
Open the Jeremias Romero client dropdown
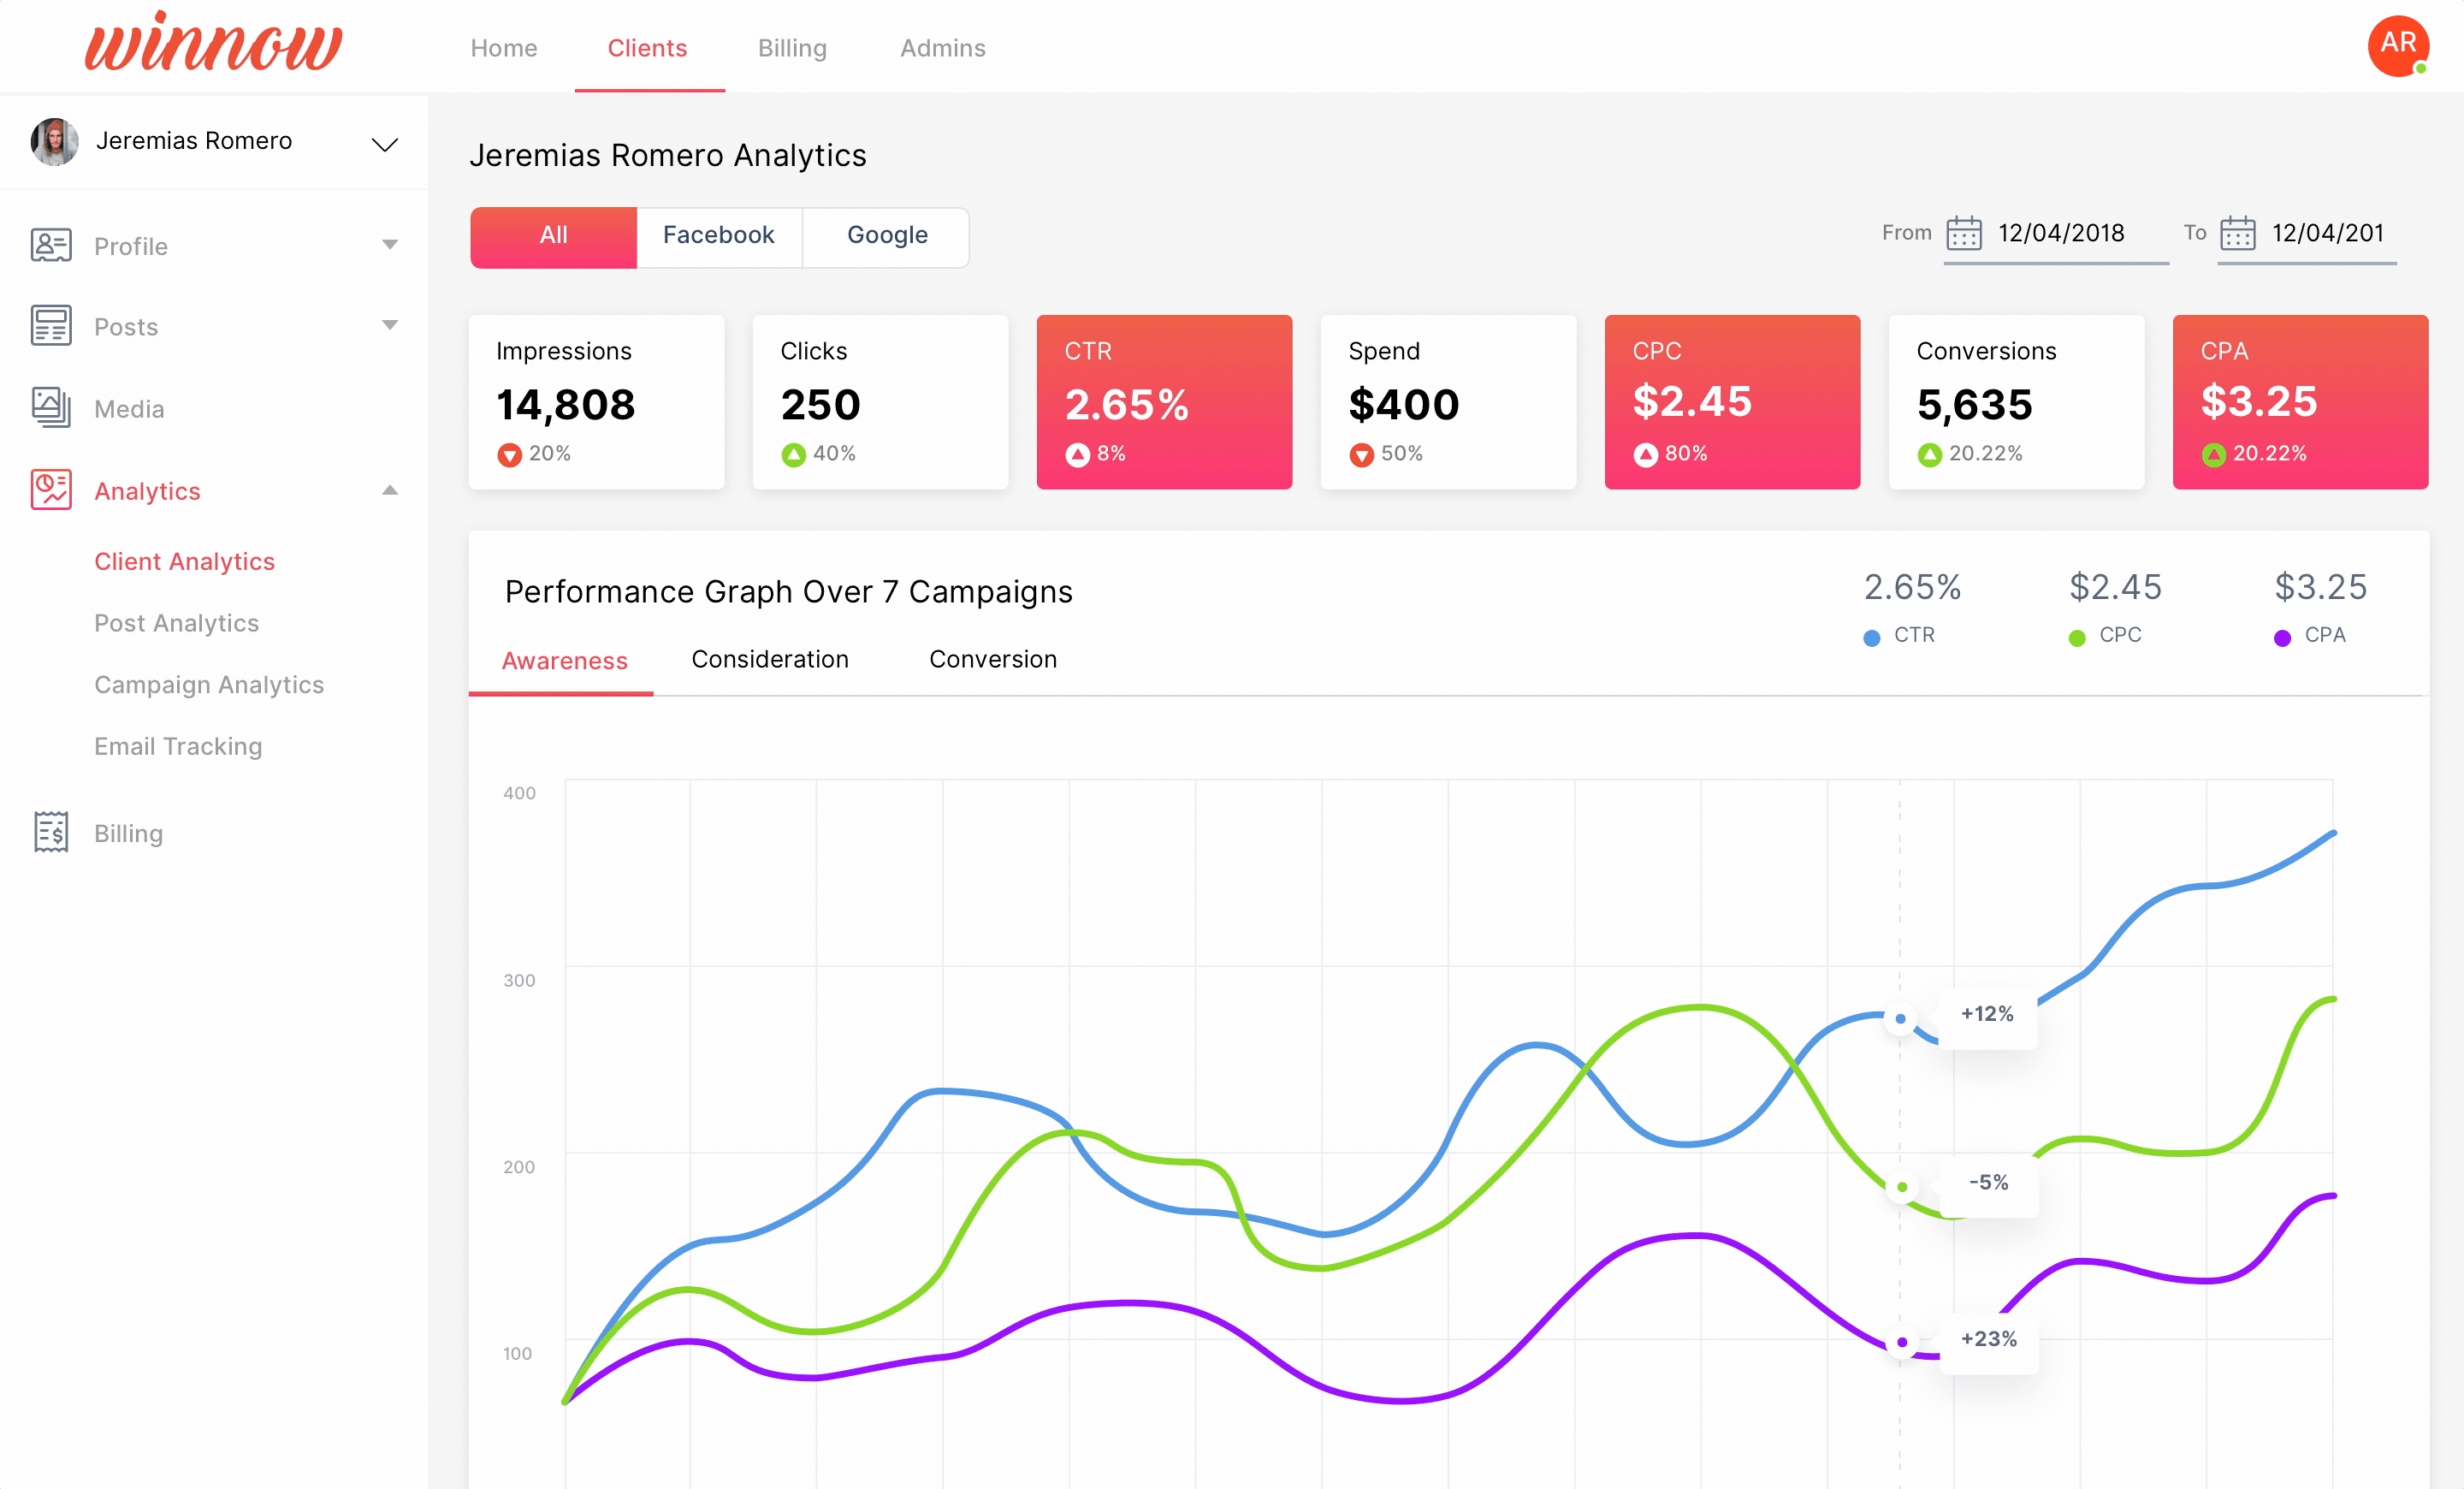click(x=385, y=144)
